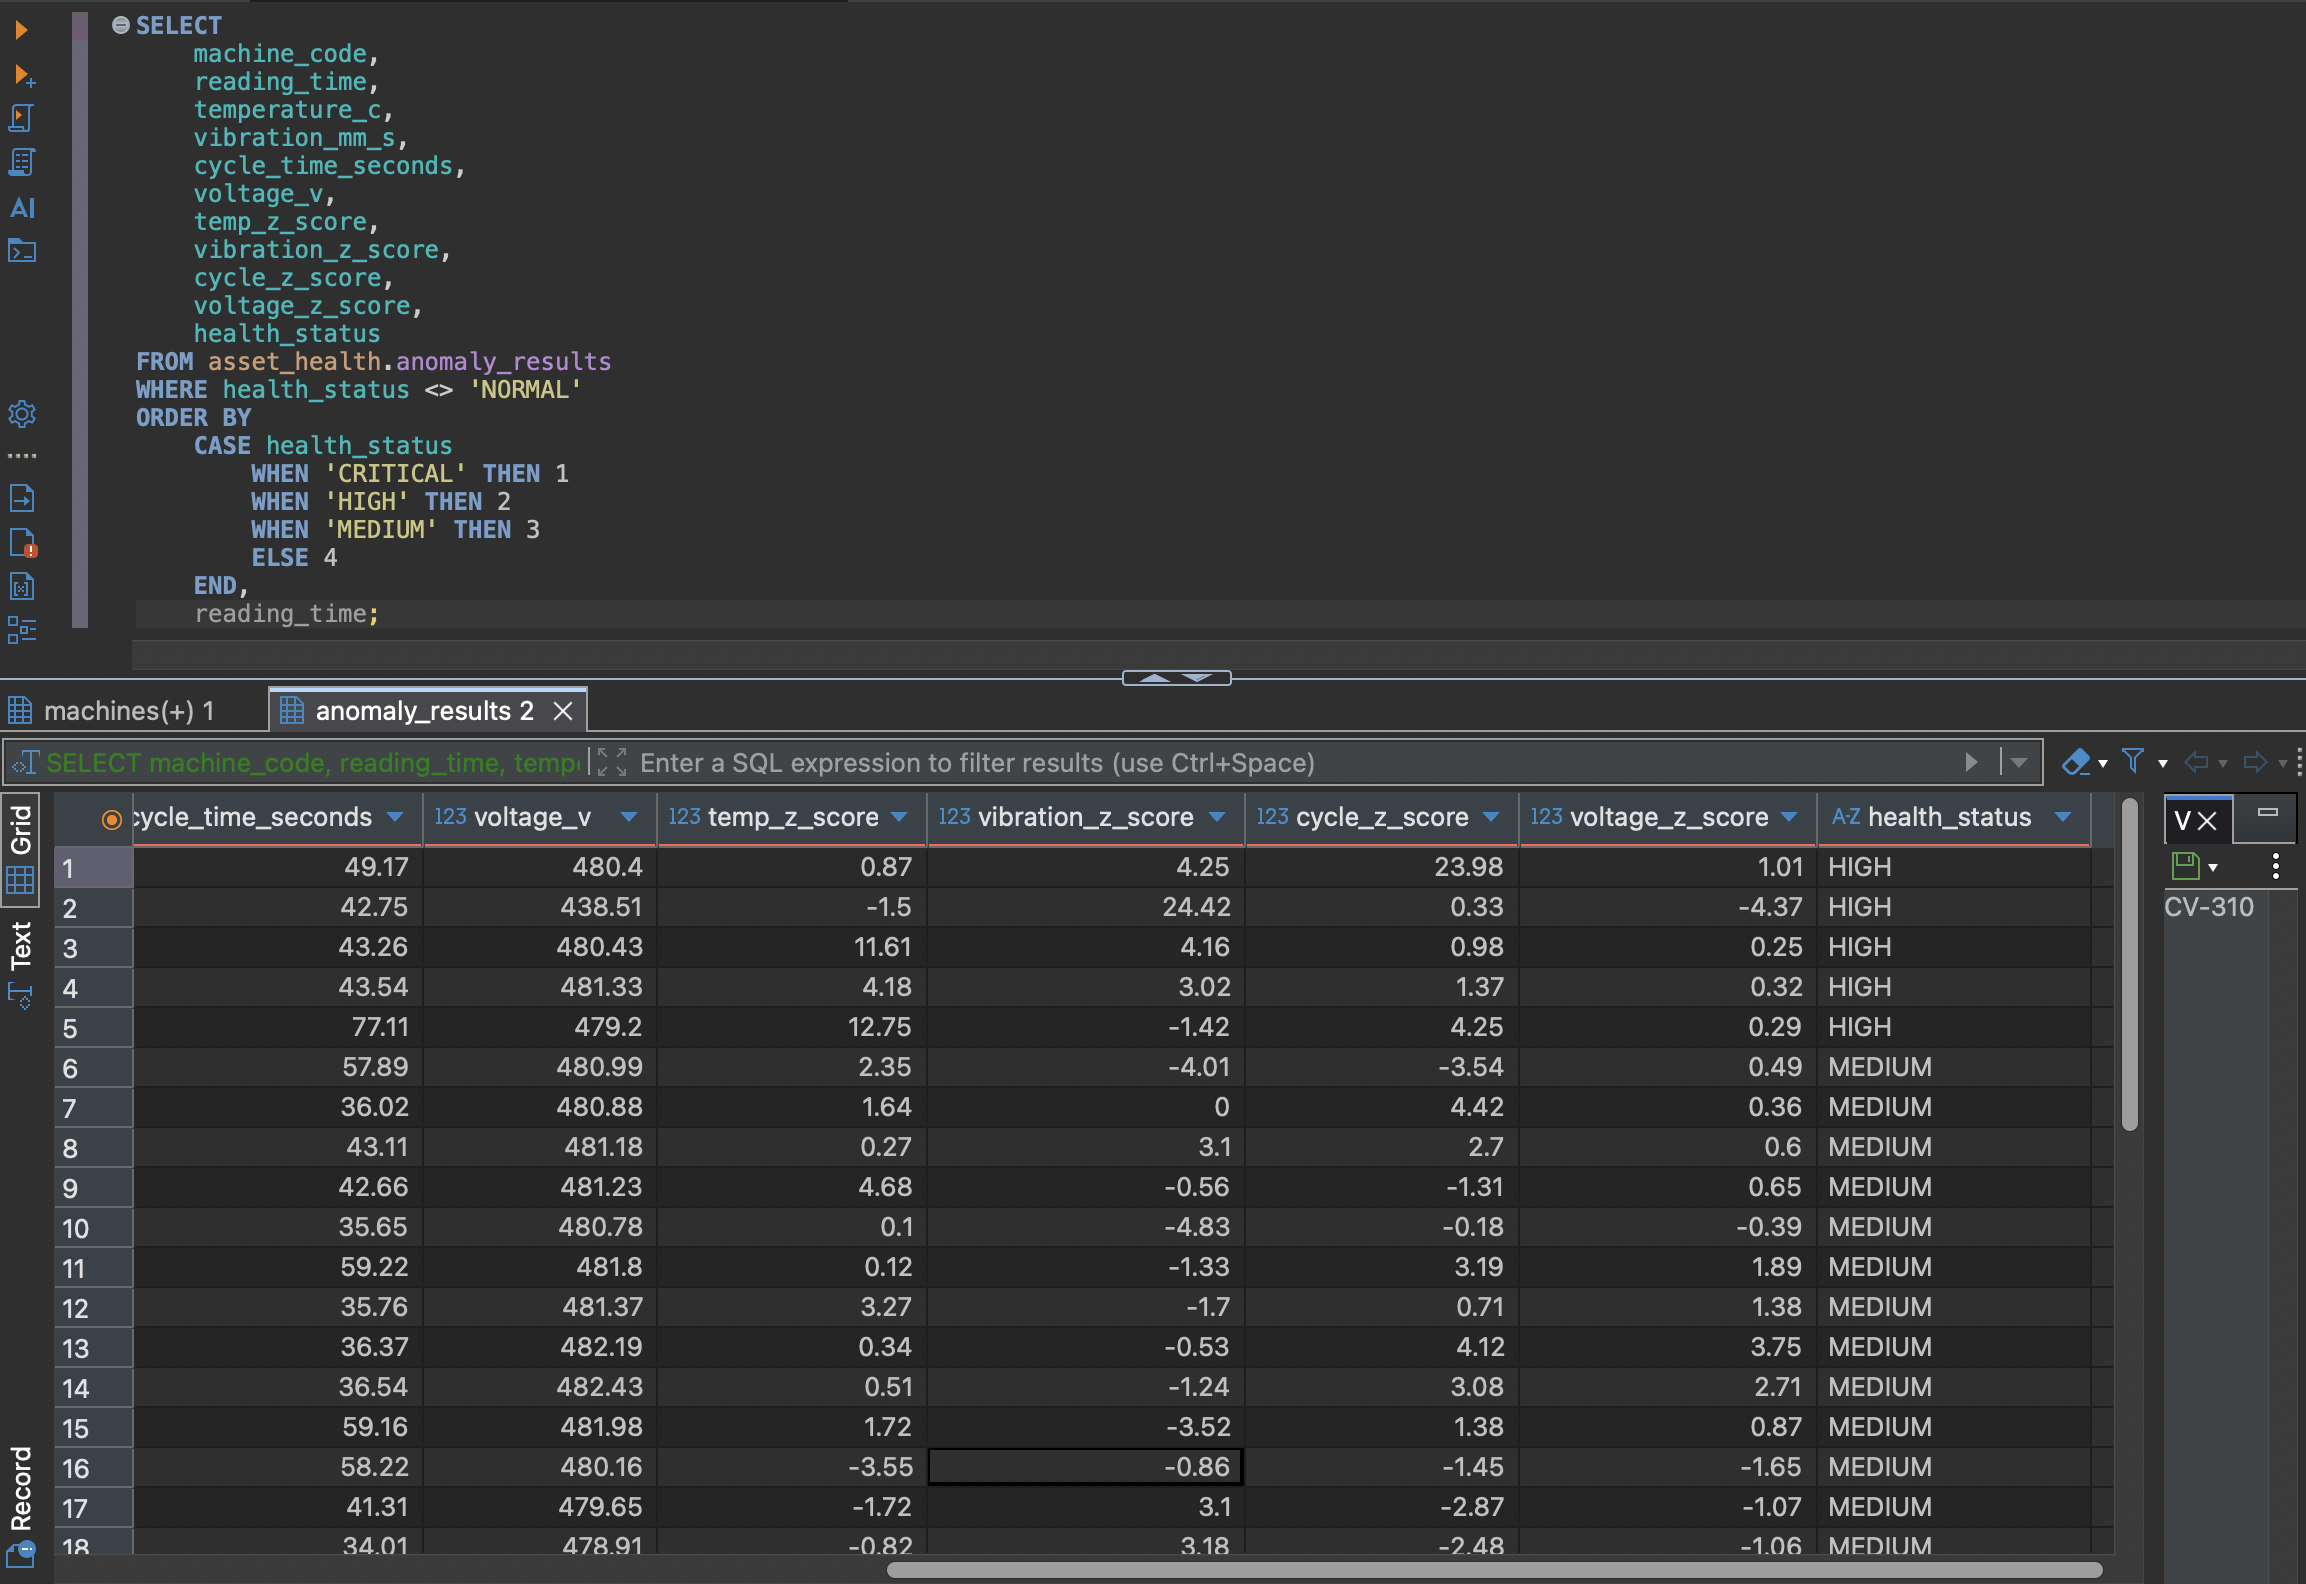Switch to the machines(+) 1 tab
The height and width of the screenshot is (1584, 2306).
129,711
